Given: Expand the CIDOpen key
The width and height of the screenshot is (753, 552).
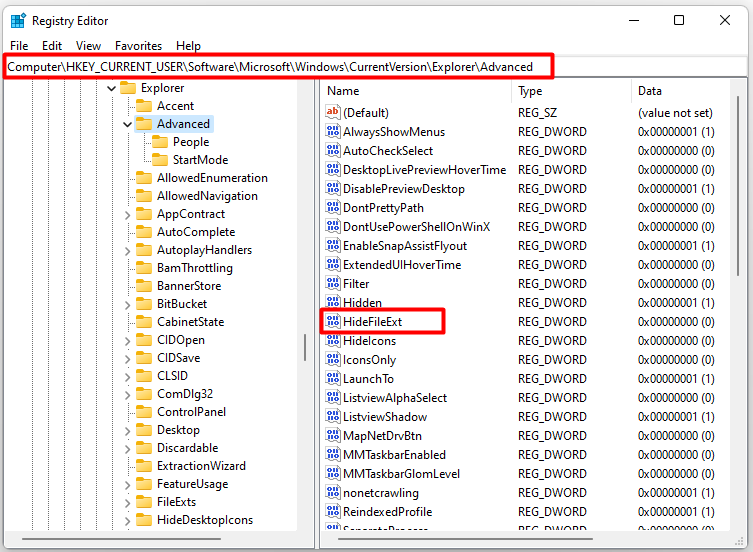Looking at the screenshot, I should (127, 341).
